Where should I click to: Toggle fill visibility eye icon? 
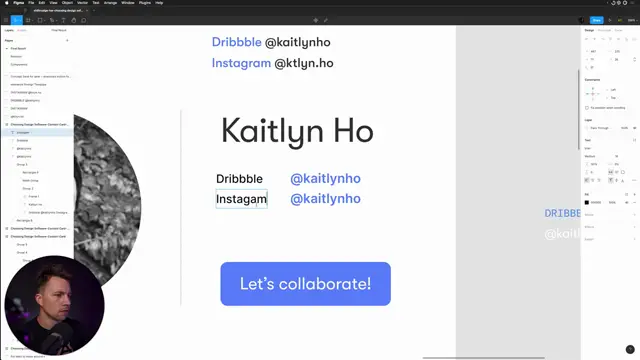coord(627,202)
